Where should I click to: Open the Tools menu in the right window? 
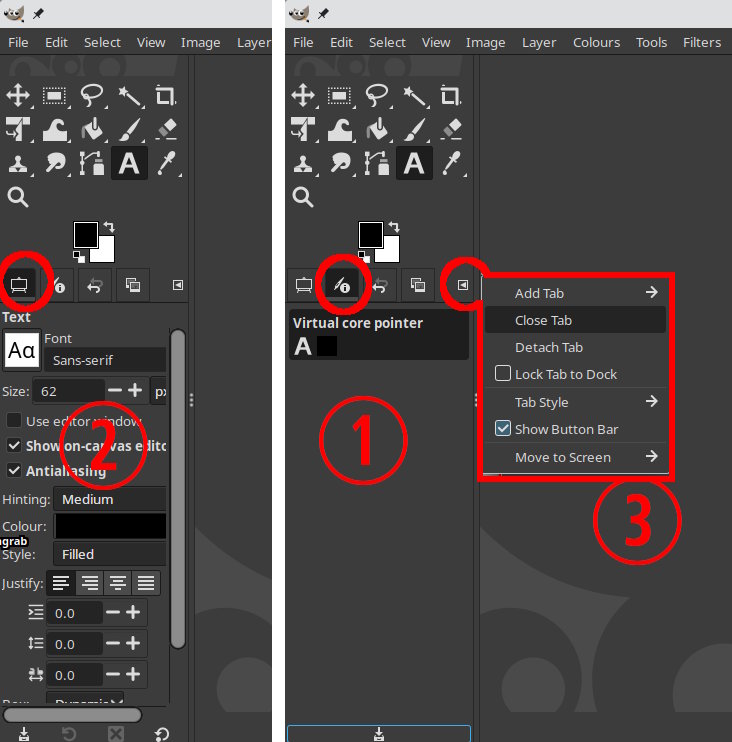(651, 43)
